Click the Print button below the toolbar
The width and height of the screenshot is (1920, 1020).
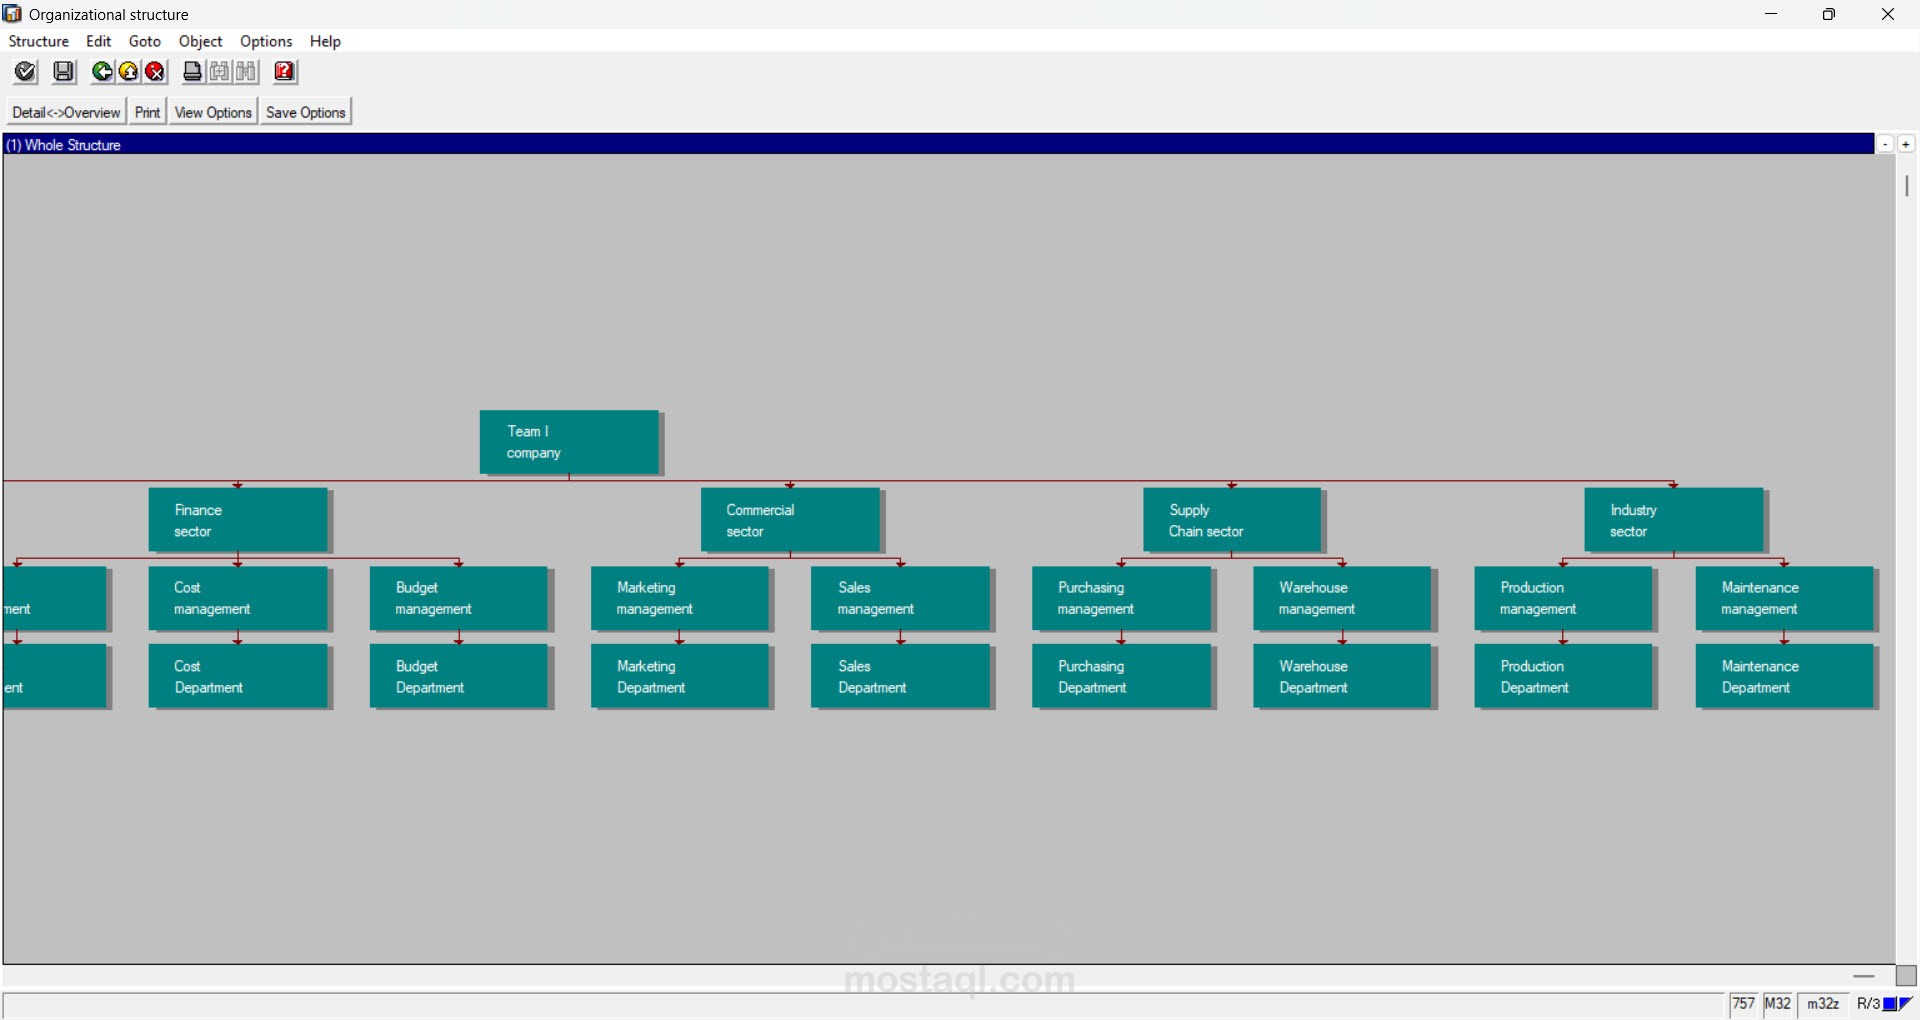click(x=147, y=112)
